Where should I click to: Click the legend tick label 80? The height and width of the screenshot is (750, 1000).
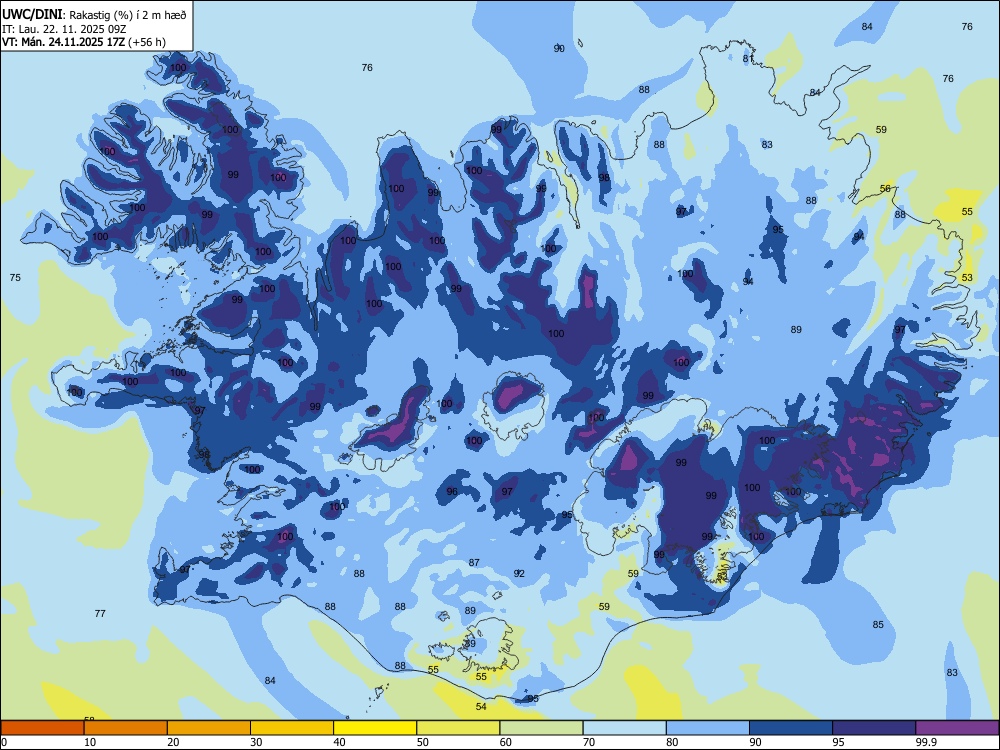[x=672, y=742]
